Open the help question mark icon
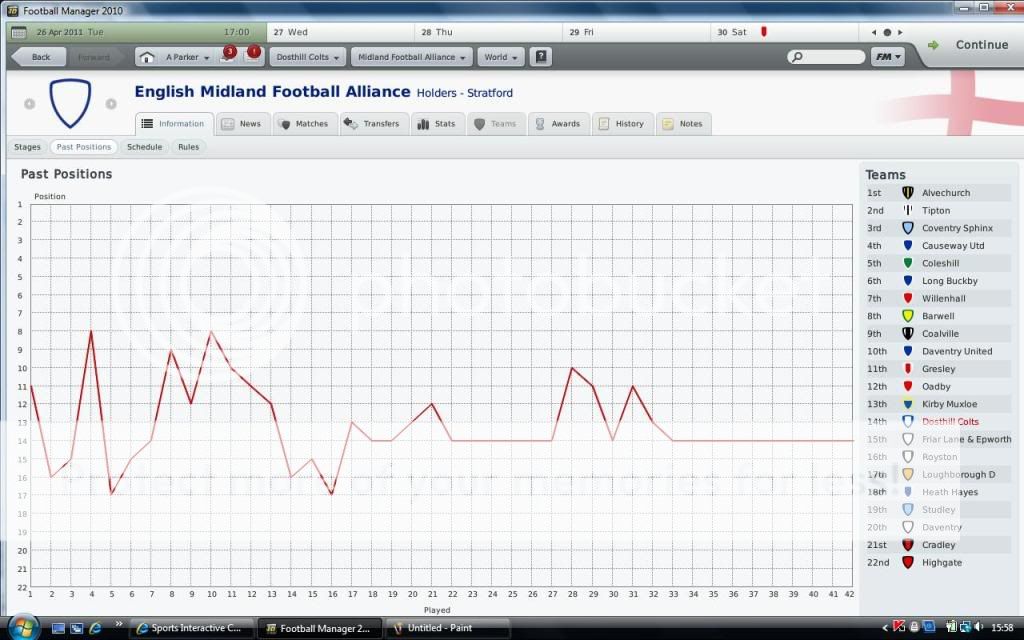Viewport: 1024px width, 640px height. pyautogui.click(x=541, y=57)
